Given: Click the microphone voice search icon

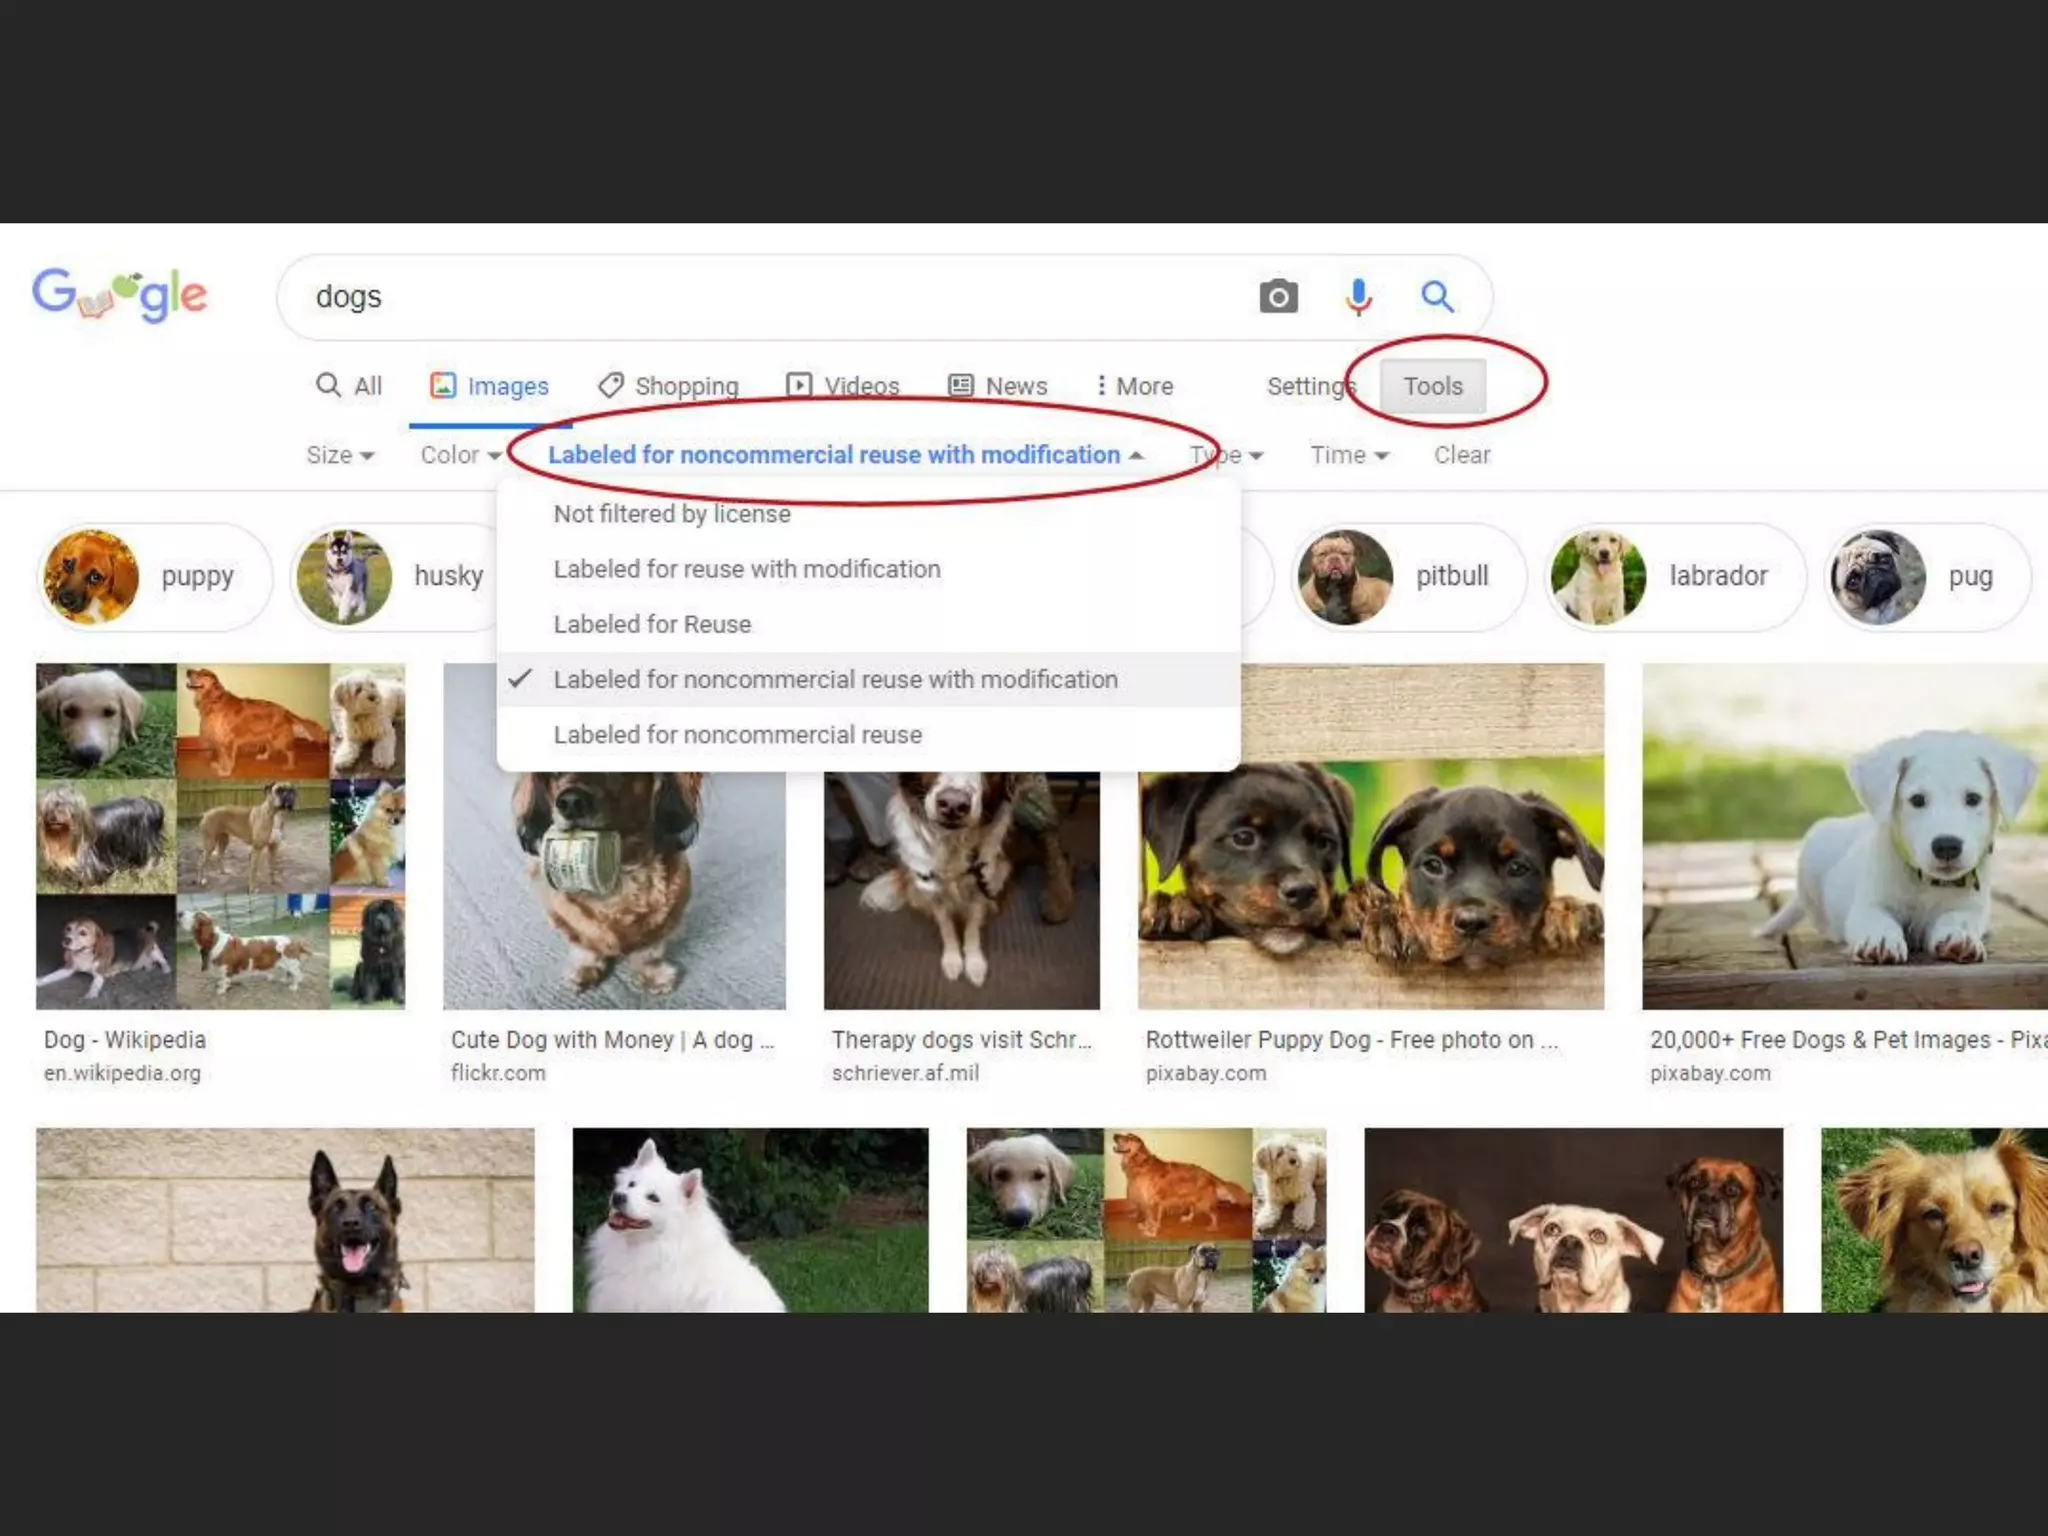Looking at the screenshot, I should [1358, 297].
